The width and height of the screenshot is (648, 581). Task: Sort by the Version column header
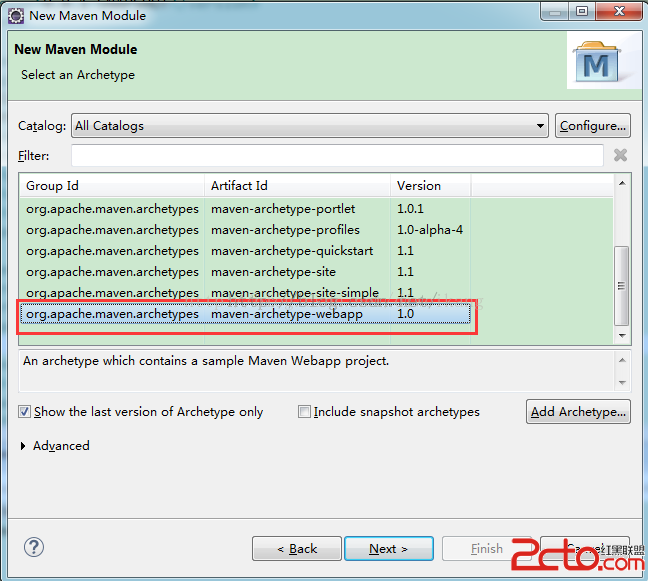point(431,186)
